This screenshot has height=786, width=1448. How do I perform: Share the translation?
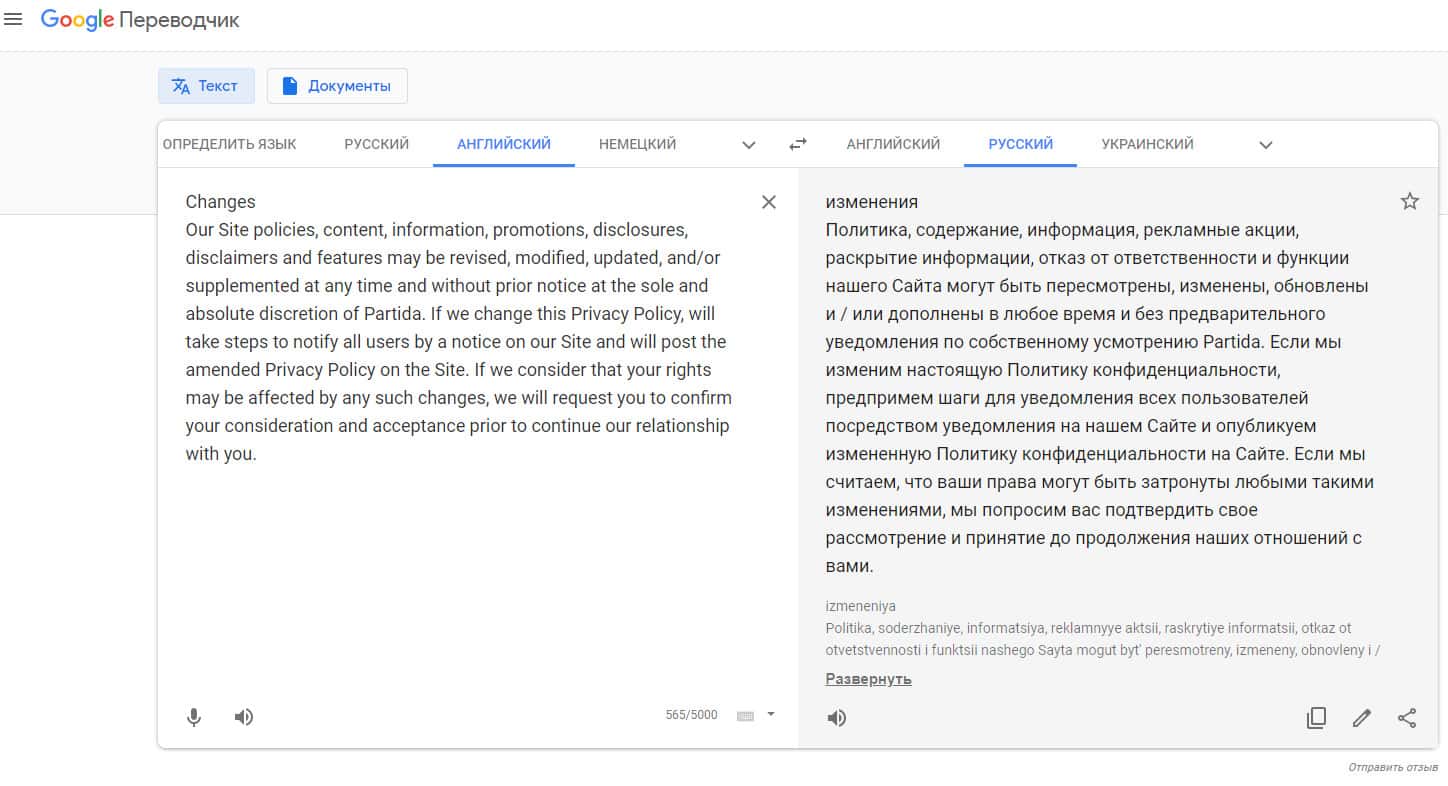tap(1407, 718)
